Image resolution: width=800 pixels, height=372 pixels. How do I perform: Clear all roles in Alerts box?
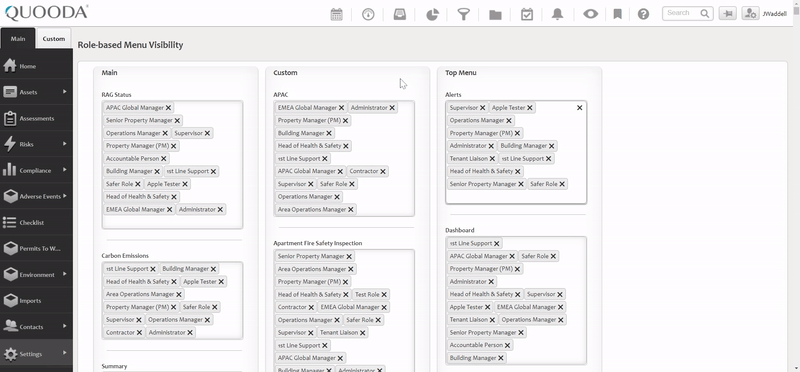(x=579, y=108)
